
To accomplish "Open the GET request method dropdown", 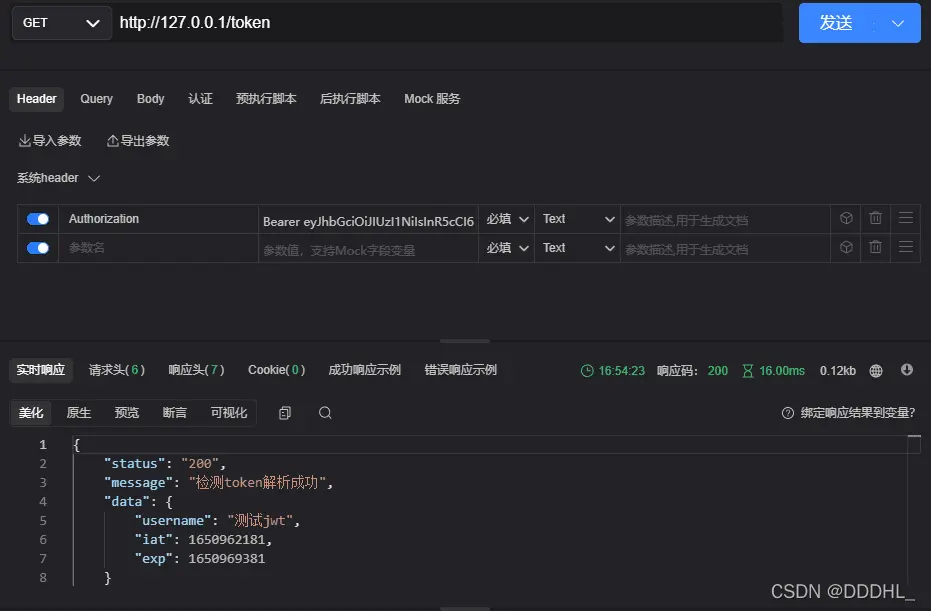I will point(61,22).
